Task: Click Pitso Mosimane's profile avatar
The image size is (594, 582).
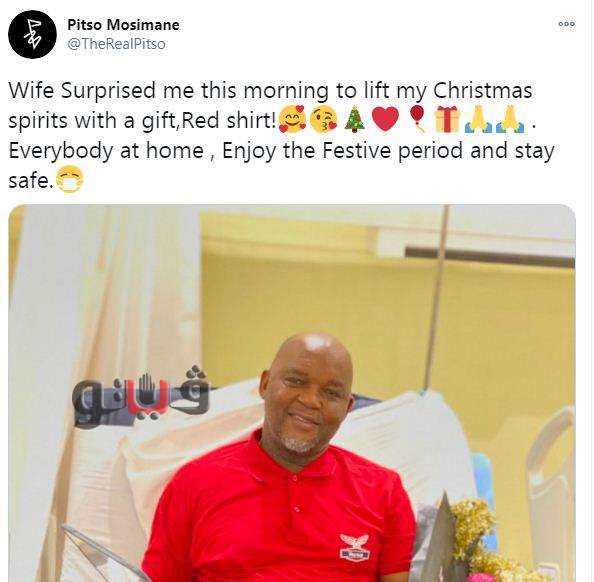Action: [33, 34]
